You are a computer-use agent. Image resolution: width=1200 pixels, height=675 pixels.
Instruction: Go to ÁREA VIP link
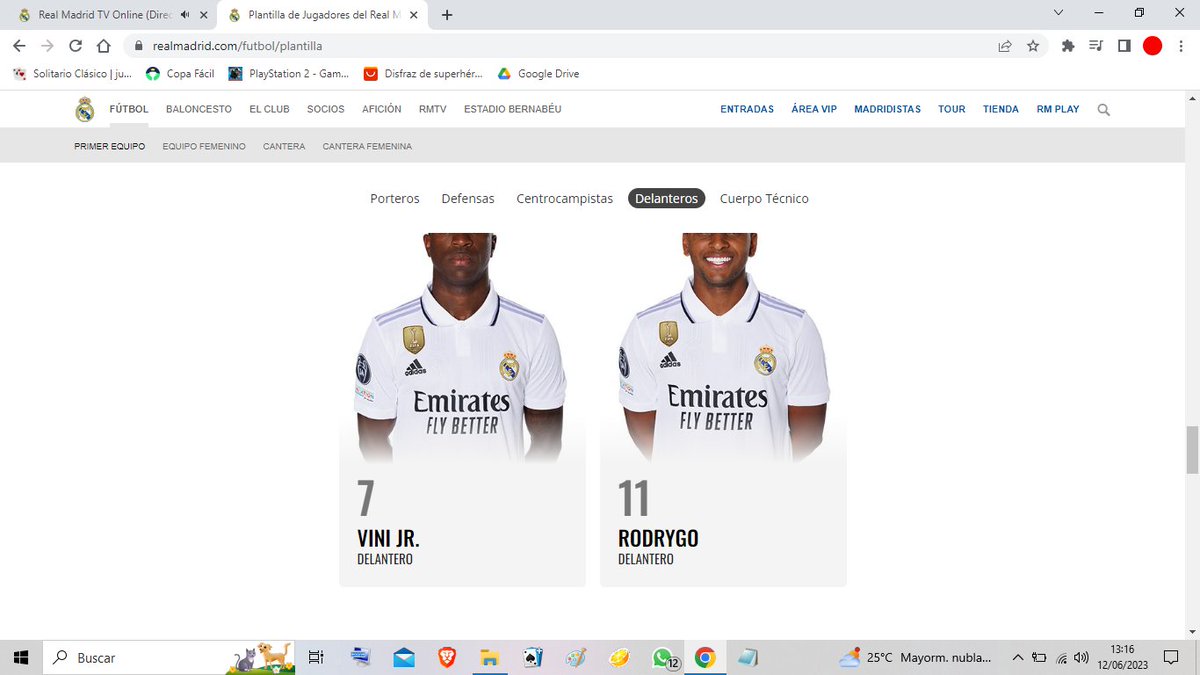[x=814, y=109]
